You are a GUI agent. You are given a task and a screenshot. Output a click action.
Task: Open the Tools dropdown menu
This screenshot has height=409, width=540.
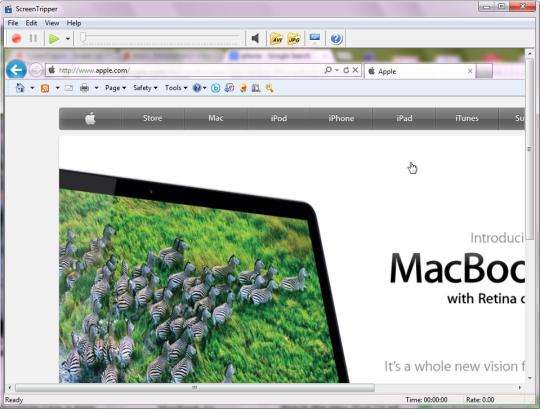[x=176, y=88]
